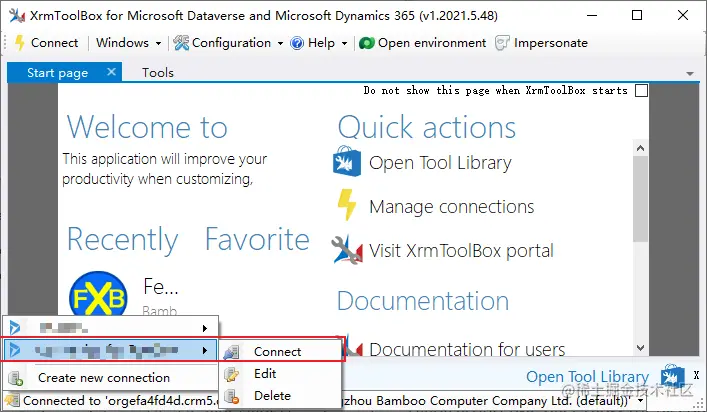Switch to the Tools tab
707x412 pixels.
click(157, 73)
